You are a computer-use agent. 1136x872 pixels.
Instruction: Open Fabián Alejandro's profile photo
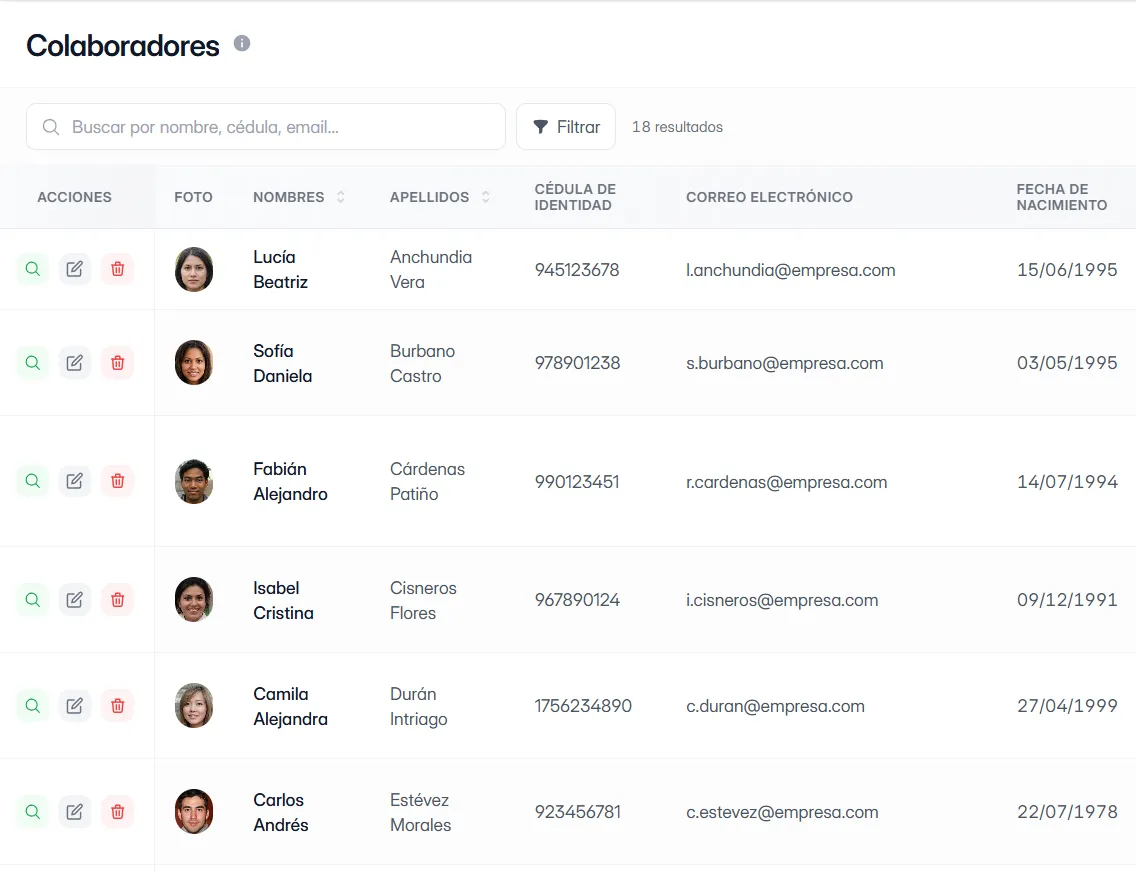[x=194, y=481]
